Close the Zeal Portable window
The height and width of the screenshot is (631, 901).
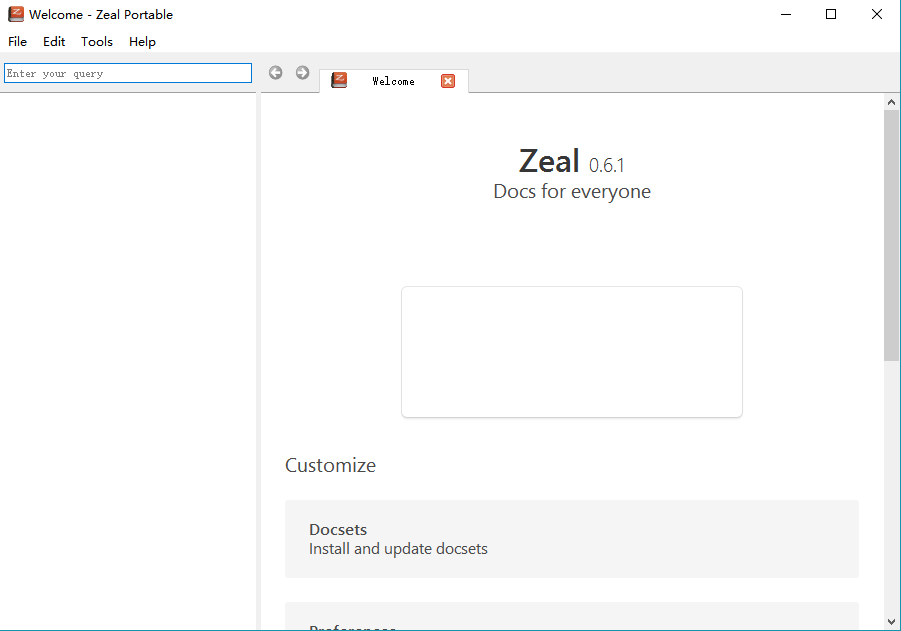tap(877, 14)
